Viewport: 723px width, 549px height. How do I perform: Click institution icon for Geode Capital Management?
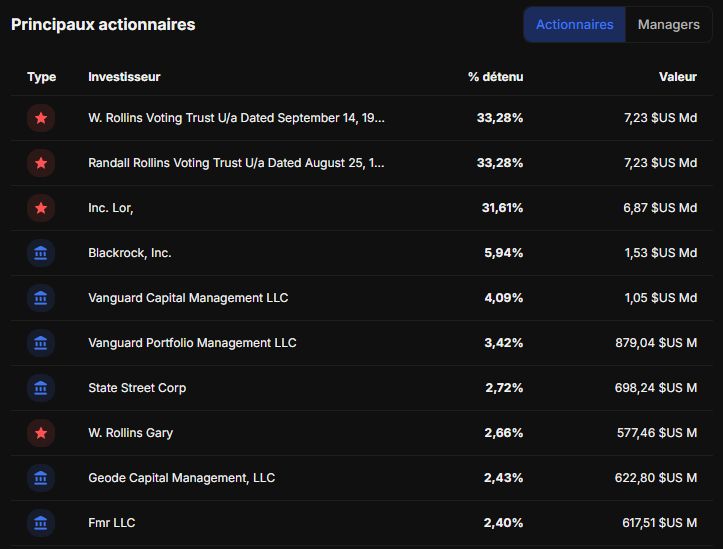coord(41,478)
